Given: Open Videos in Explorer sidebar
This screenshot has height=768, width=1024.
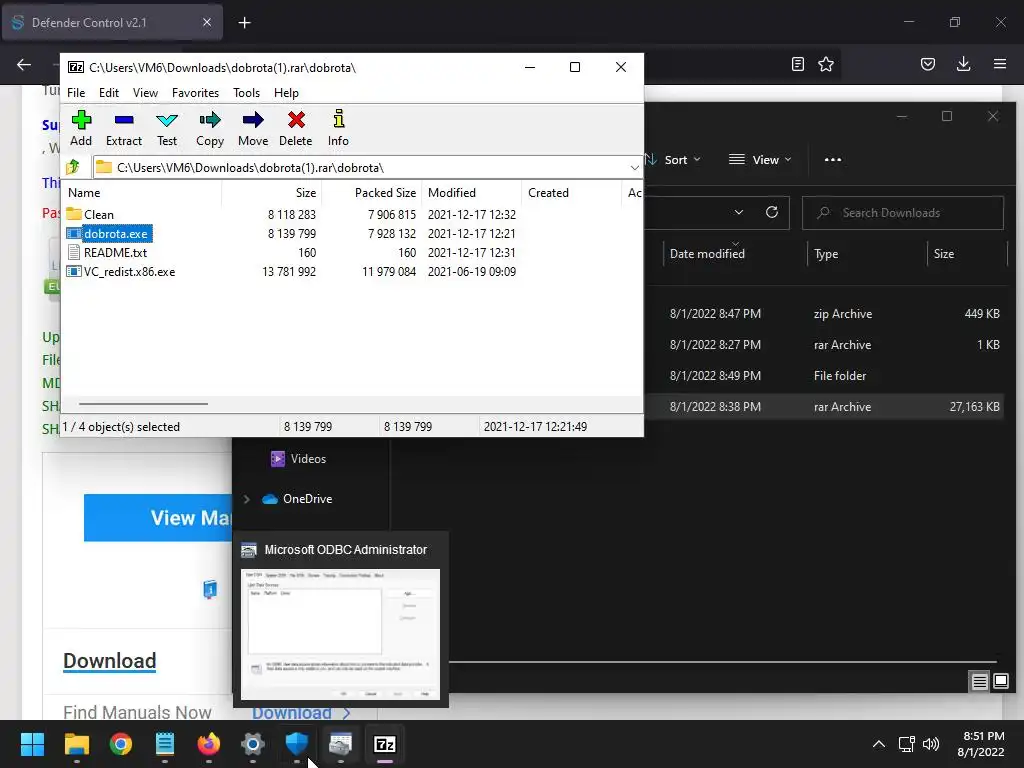Looking at the screenshot, I should pos(298,458).
